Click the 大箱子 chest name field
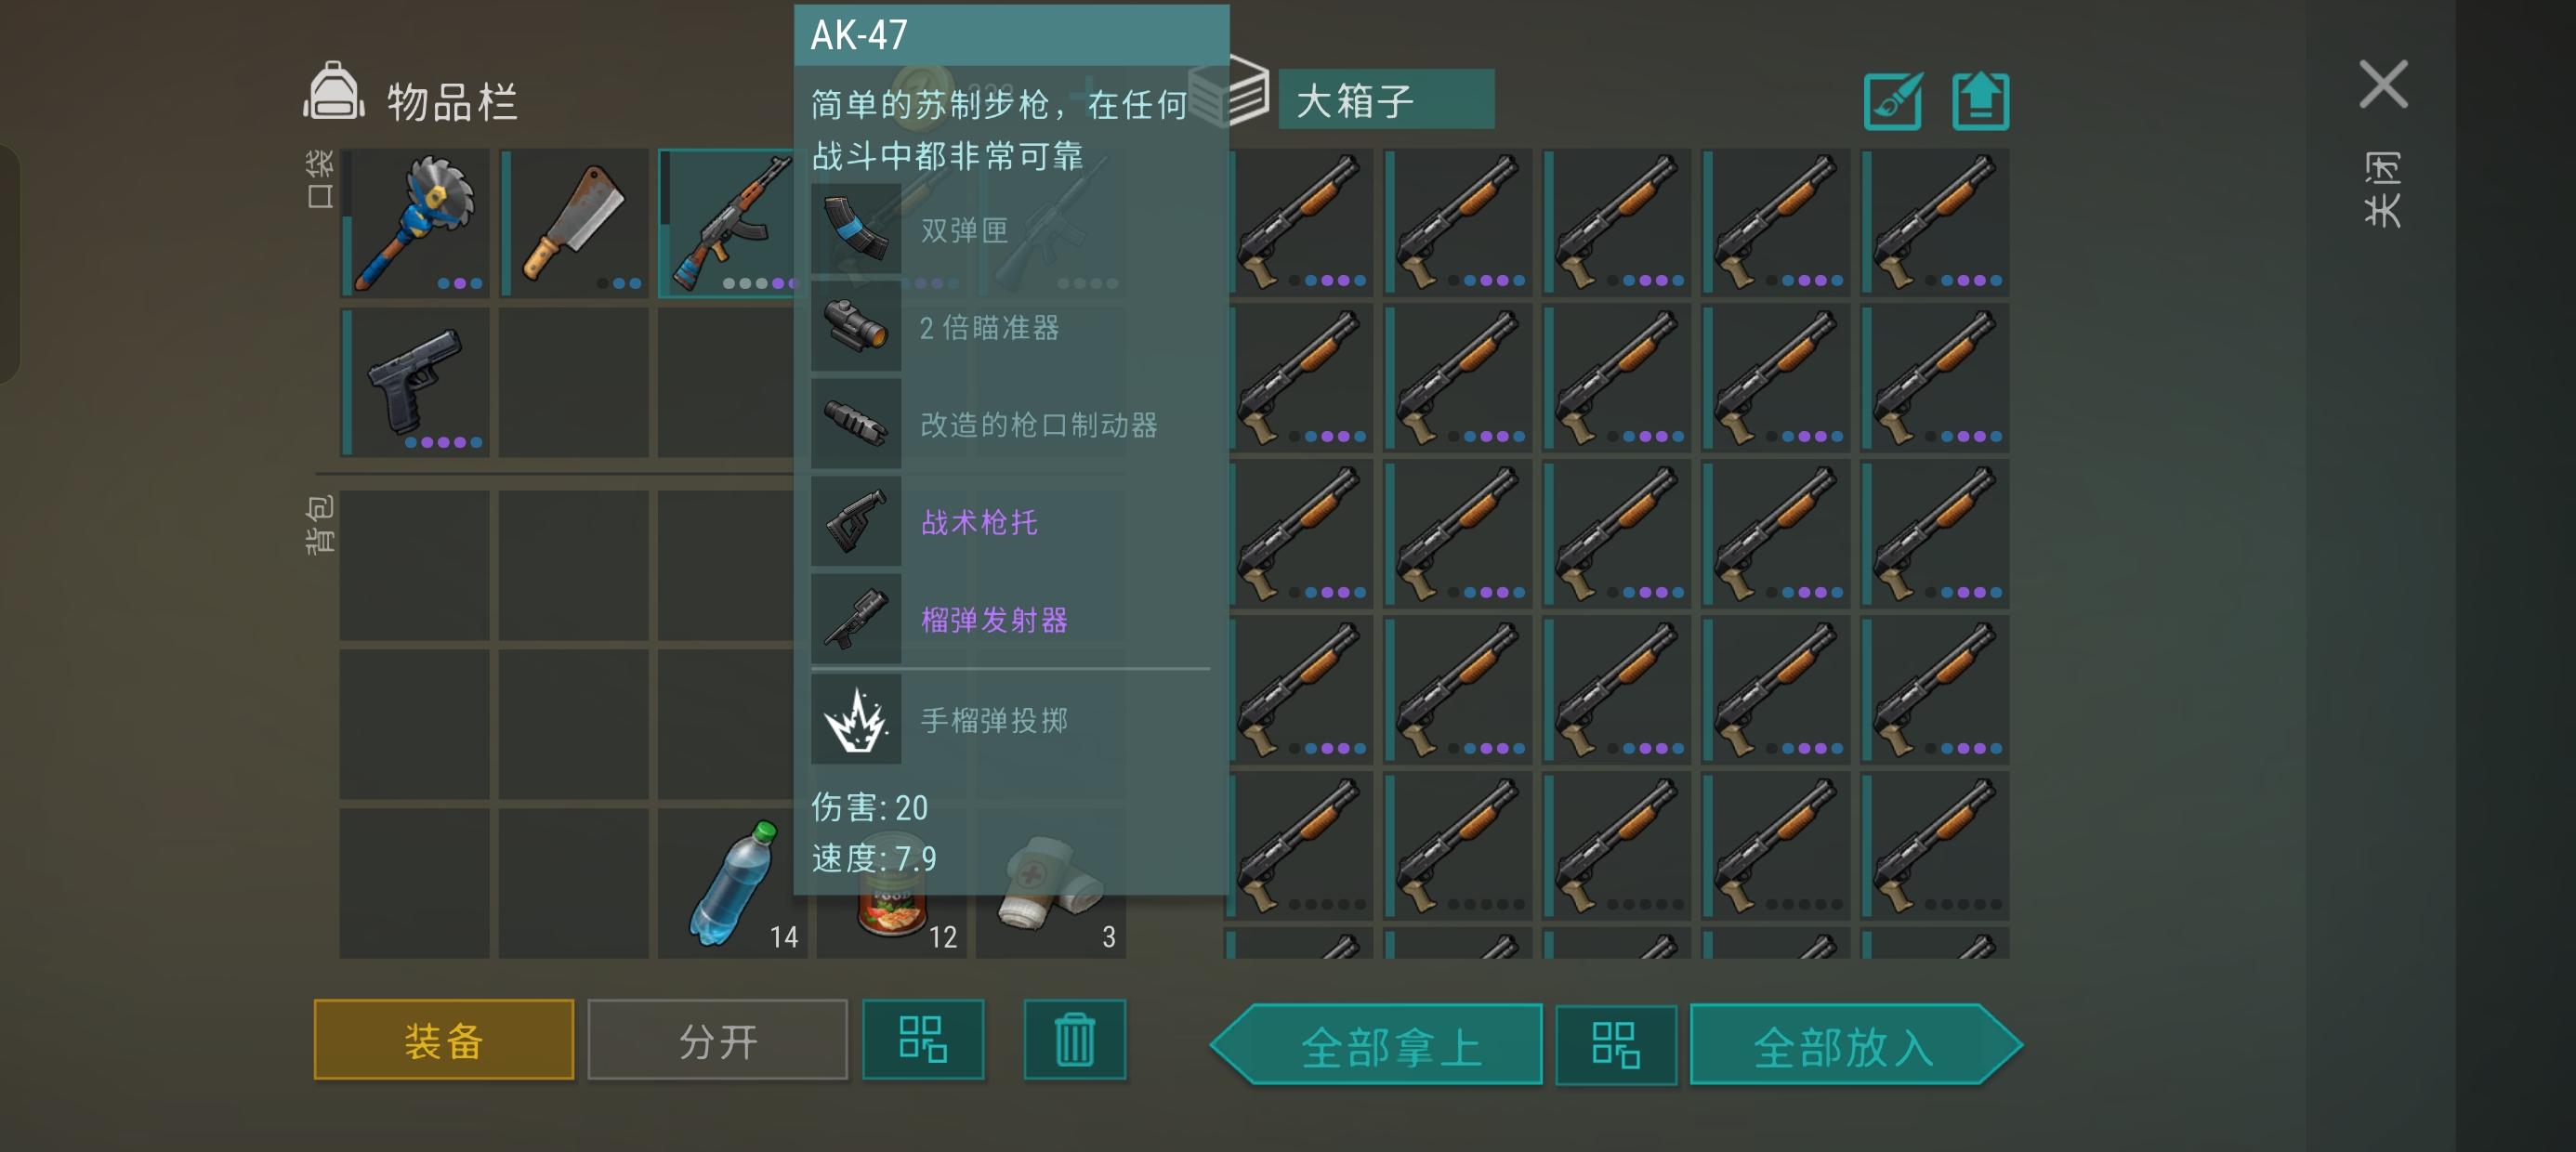Viewport: 2576px width, 1152px height. coord(1386,100)
